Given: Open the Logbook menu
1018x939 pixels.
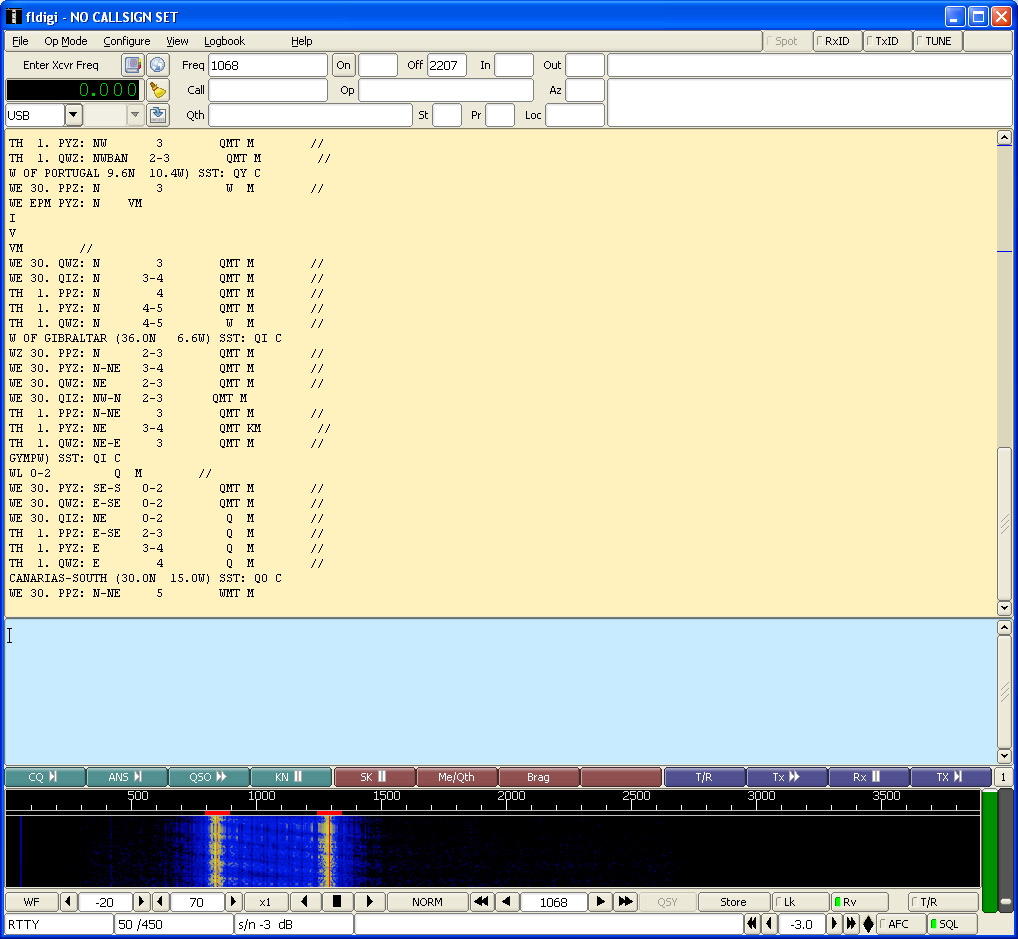Looking at the screenshot, I should tap(225, 41).
